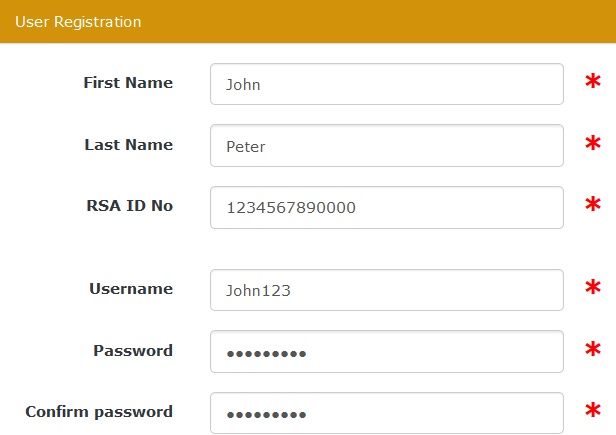Click the "RSA ID No" label
The image size is (616, 435).
pyautogui.click(x=130, y=206)
